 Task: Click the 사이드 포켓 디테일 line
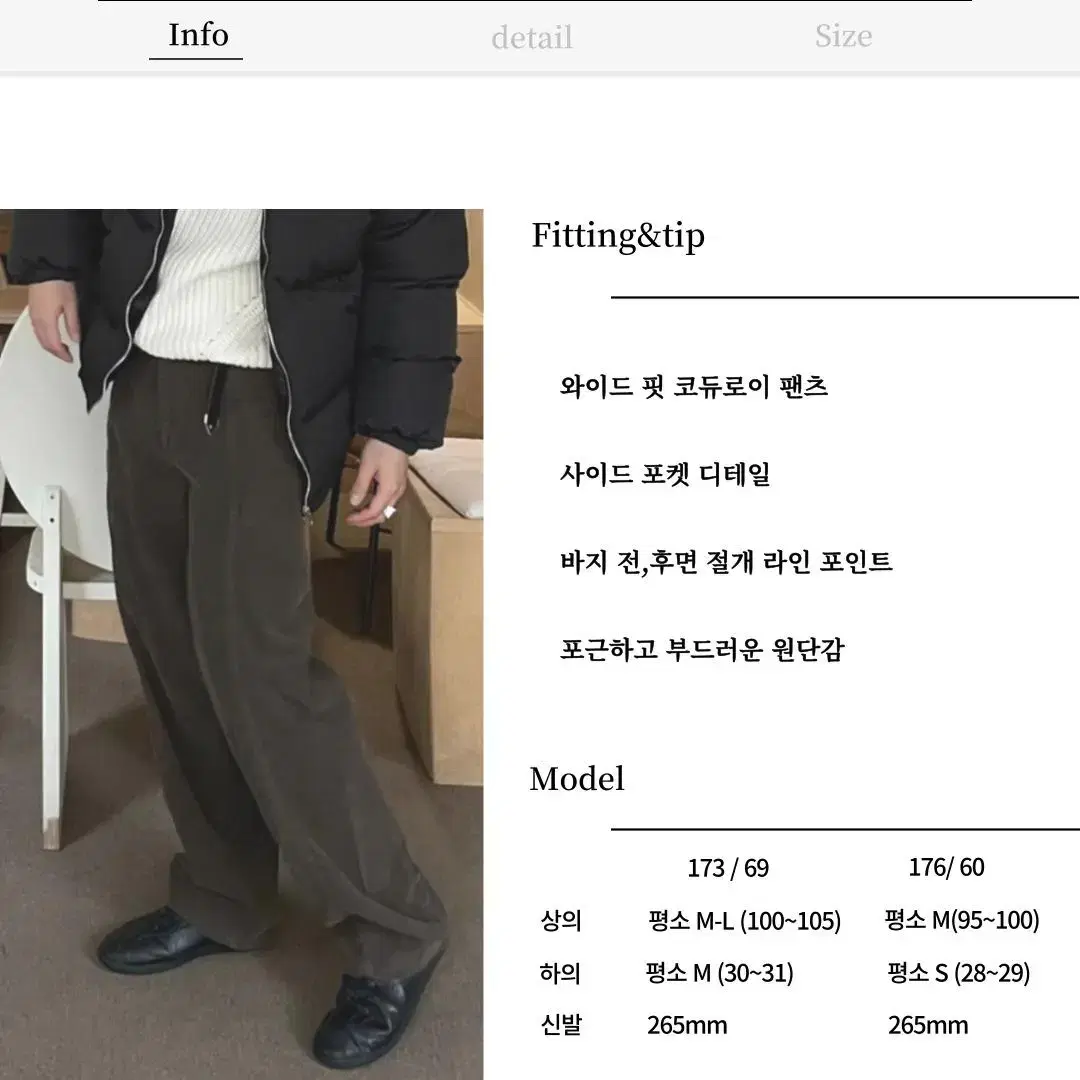[x=665, y=474]
